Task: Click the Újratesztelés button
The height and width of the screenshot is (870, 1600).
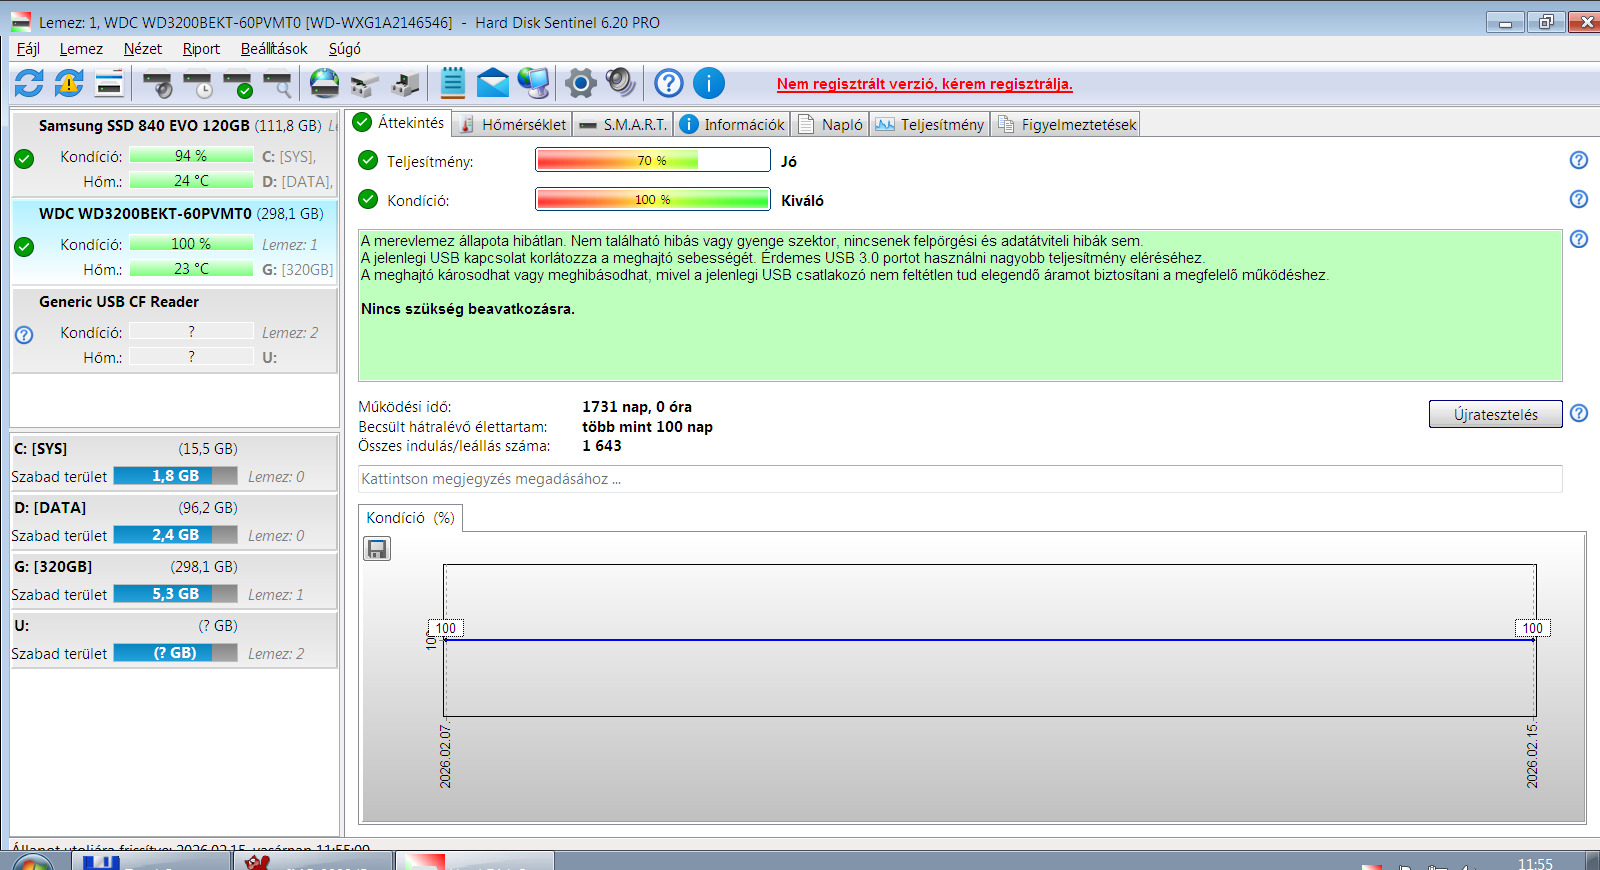Action: 1496,414
